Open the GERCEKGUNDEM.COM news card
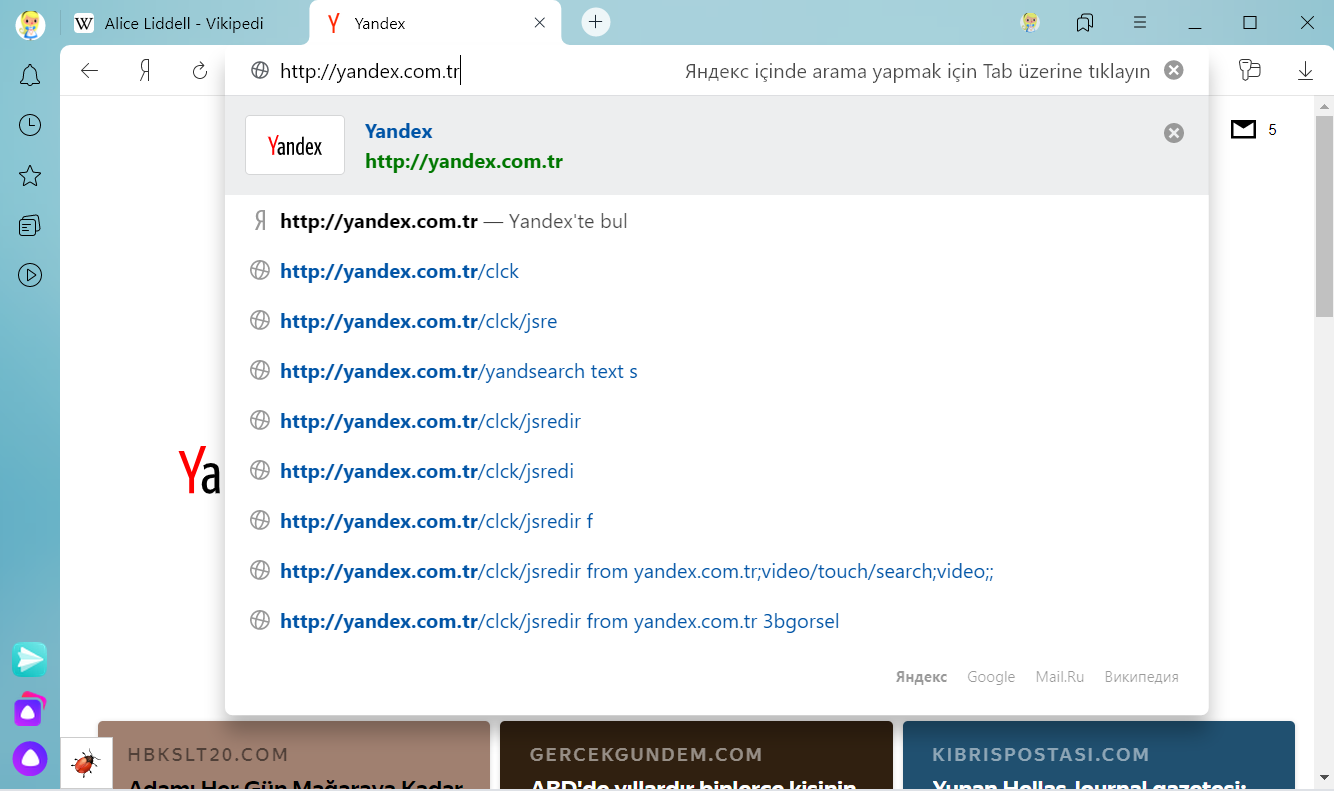This screenshot has height=791, width=1334. click(x=696, y=756)
